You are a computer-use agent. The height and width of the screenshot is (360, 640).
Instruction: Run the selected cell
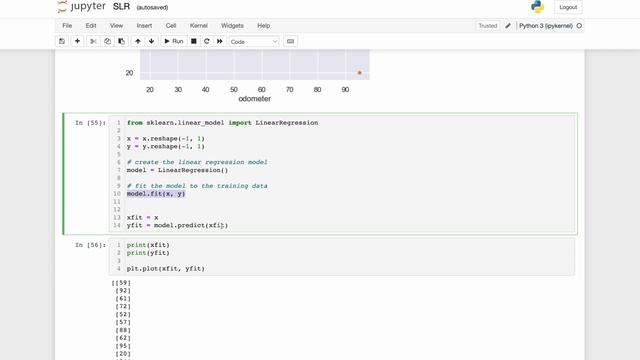click(x=173, y=41)
